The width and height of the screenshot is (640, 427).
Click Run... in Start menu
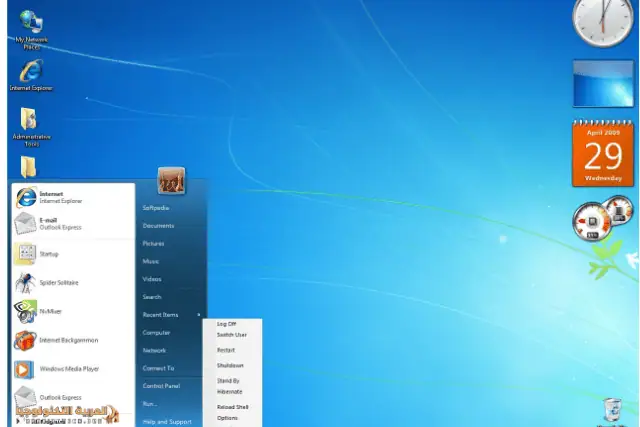click(x=150, y=404)
